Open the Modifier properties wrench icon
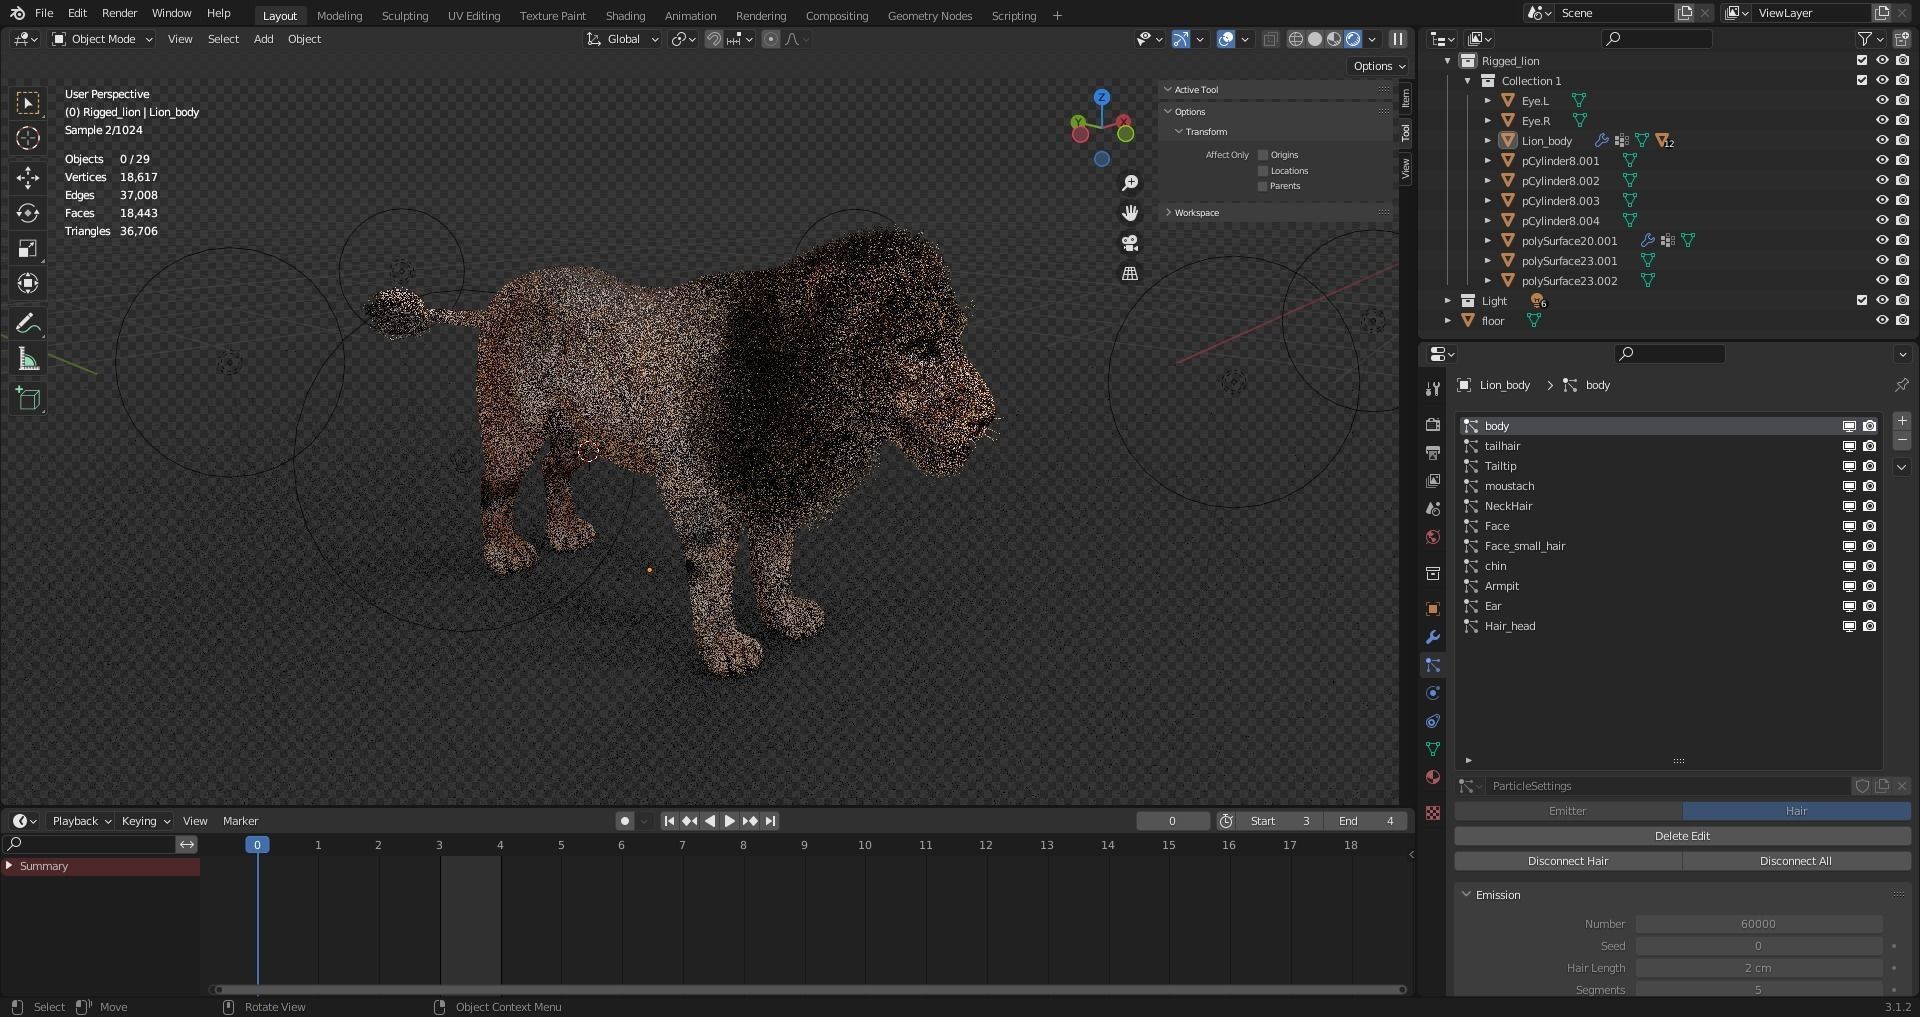This screenshot has width=1920, height=1017. [x=1433, y=637]
